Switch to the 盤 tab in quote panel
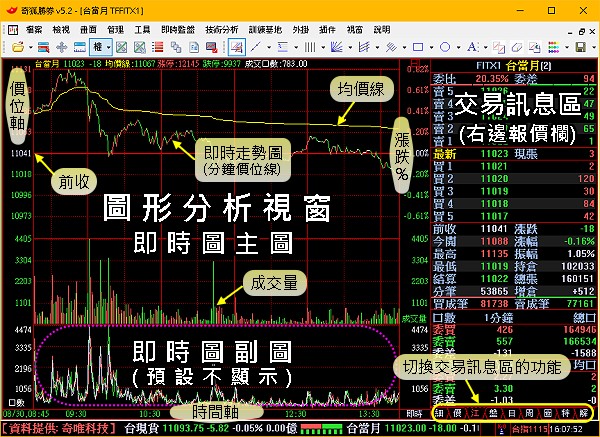Screen dimensions: 600x437 click(493, 413)
